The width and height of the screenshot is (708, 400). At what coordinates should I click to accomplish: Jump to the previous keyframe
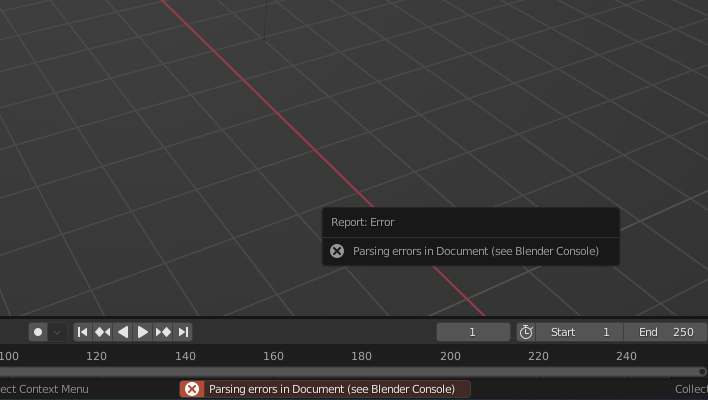[x=102, y=332]
